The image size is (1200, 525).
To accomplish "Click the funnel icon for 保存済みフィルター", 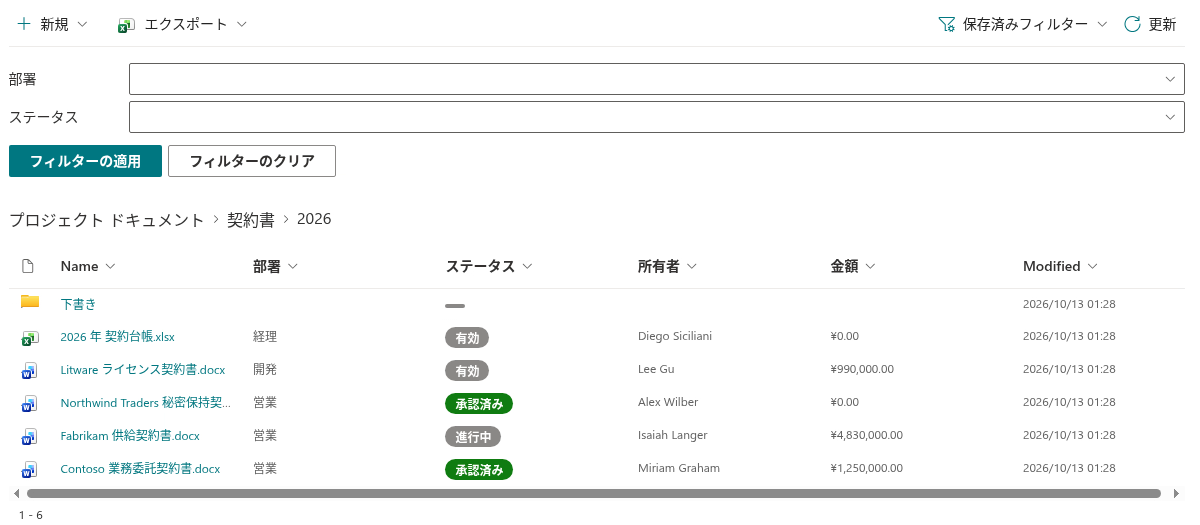I will 946,25.
